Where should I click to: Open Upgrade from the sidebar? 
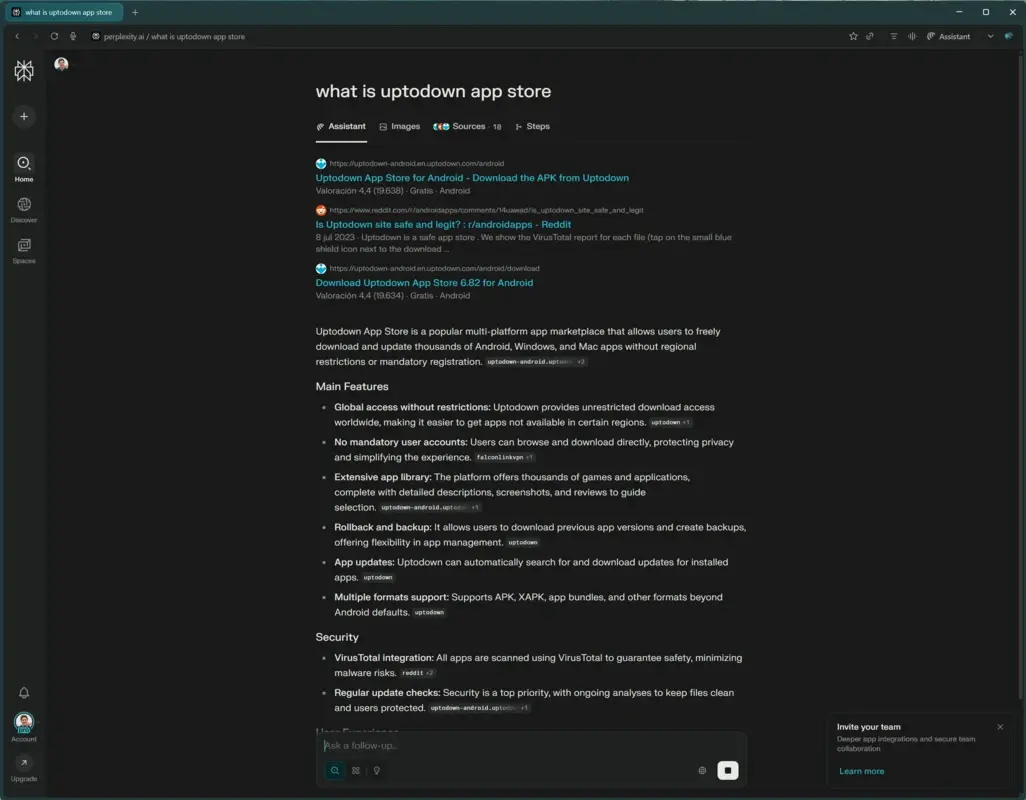[x=23, y=766]
